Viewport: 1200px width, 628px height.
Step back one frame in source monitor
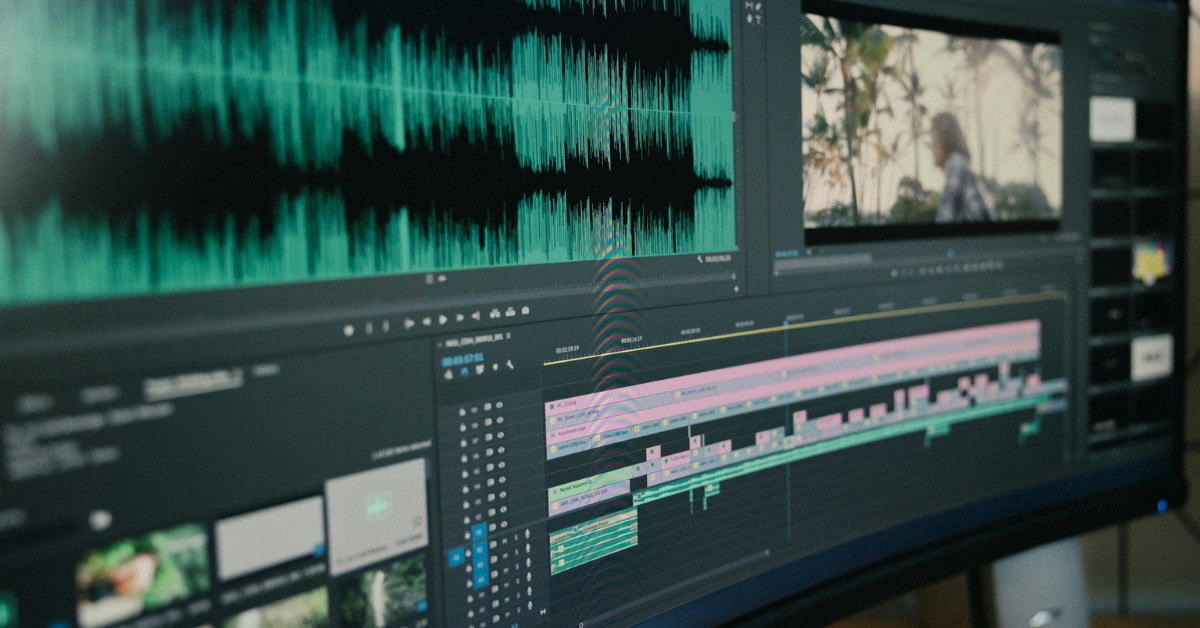pos(426,322)
